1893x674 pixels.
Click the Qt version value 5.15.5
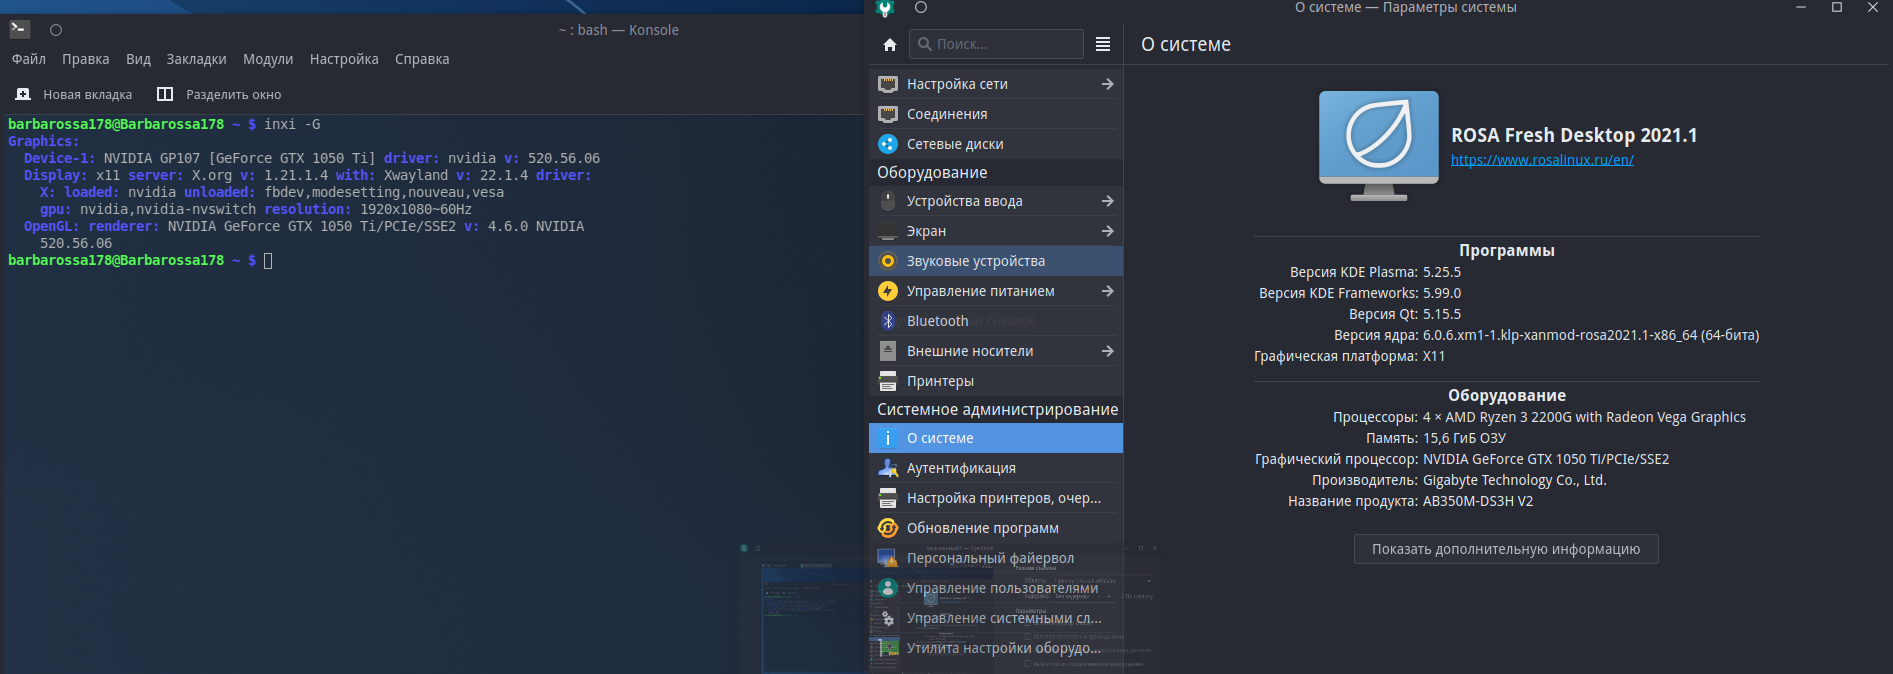(1442, 314)
